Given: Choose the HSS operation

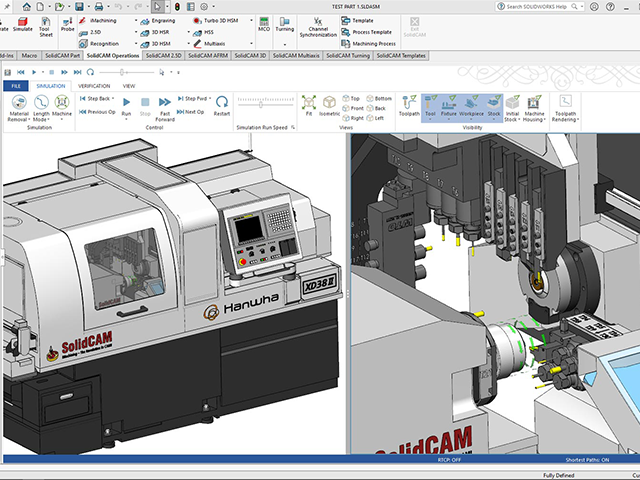Looking at the screenshot, I should pos(204,32).
